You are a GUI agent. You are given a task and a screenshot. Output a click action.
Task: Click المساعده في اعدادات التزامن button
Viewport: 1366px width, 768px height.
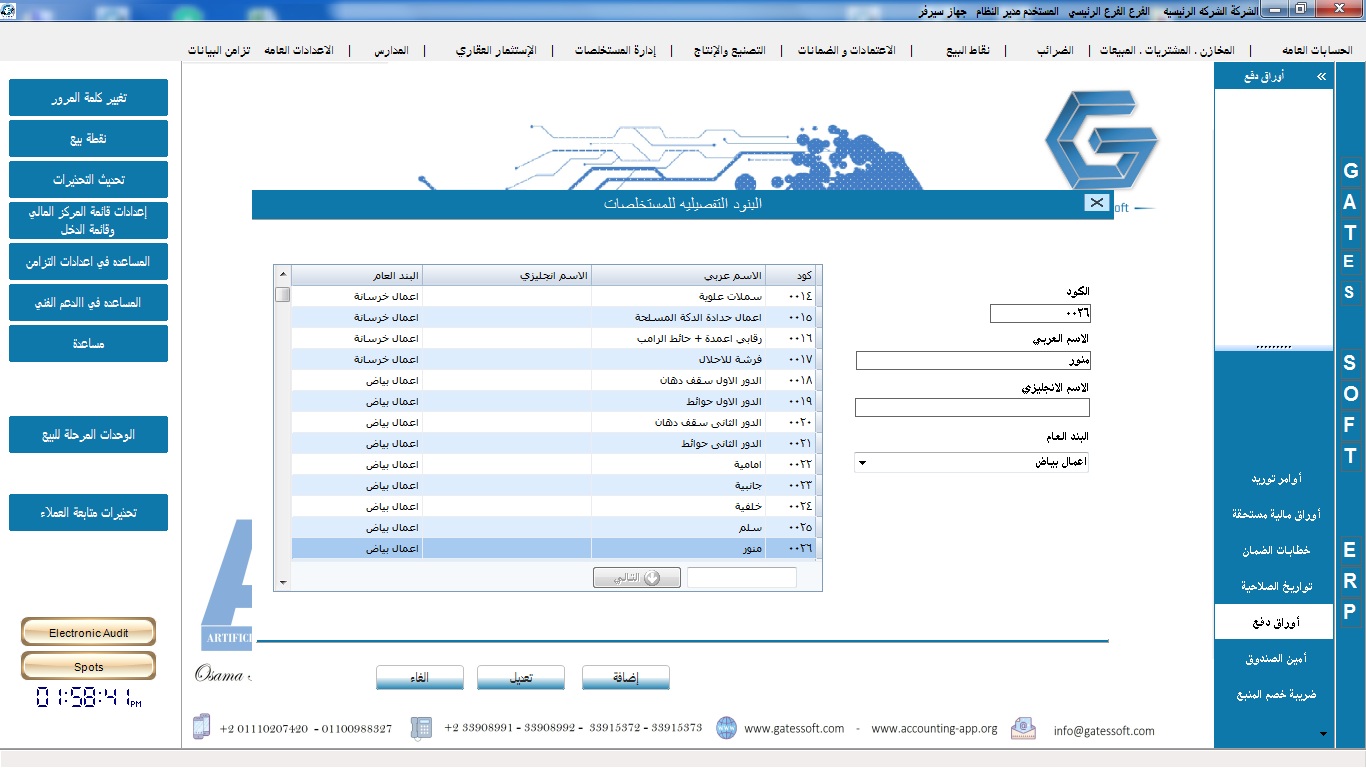pos(88,261)
